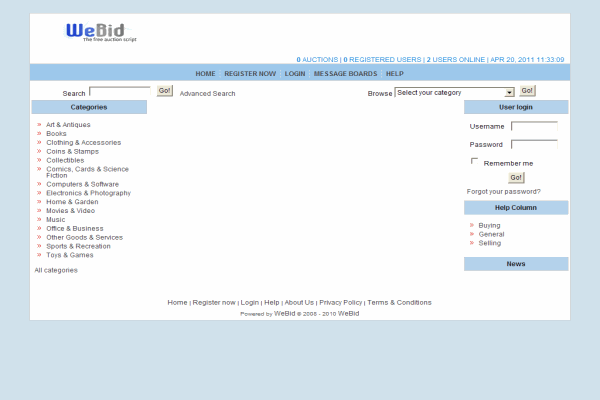Tick the Remember me checkbox
The width and height of the screenshot is (600, 400).
475,161
